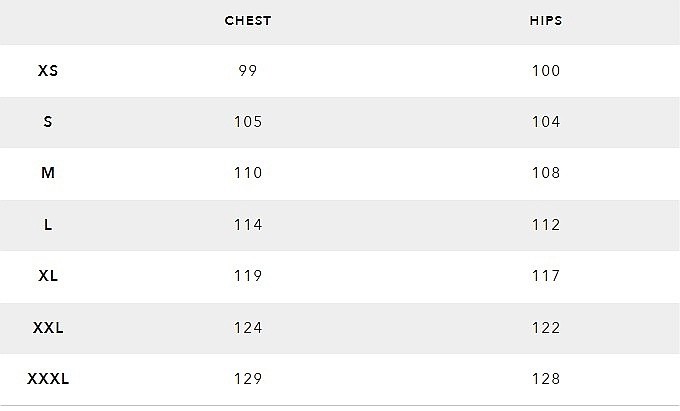Viewport: 680px width, 411px height.
Task: Click hips measurement 104
Action: click(546, 122)
